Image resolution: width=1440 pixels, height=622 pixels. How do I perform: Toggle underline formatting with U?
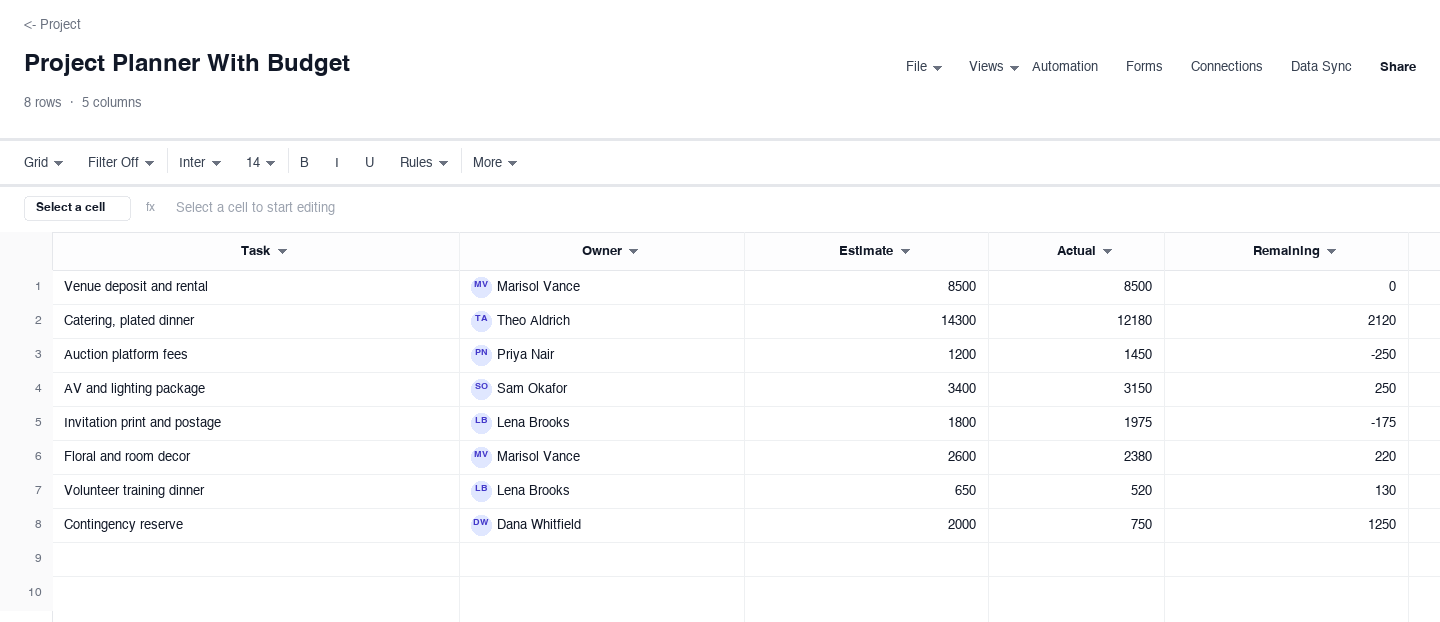click(x=369, y=162)
